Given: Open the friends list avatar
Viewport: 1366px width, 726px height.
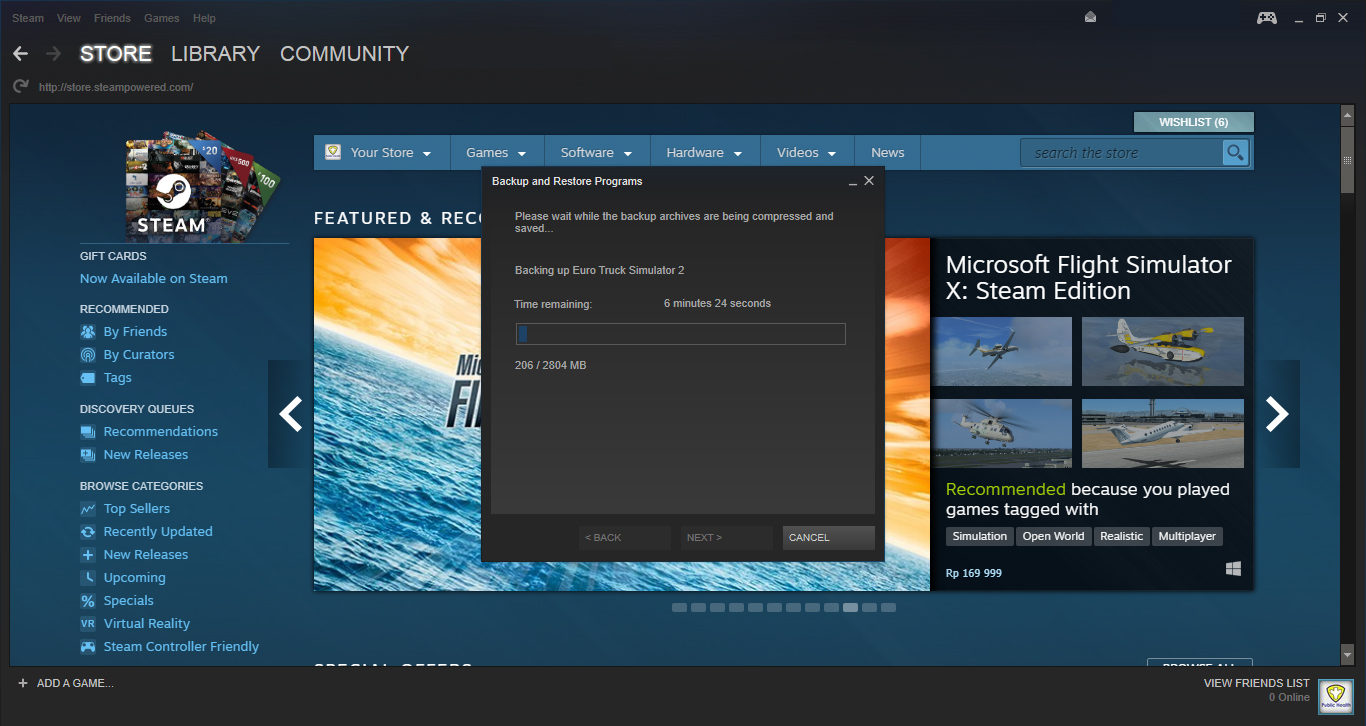Looking at the screenshot, I should [1335, 696].
